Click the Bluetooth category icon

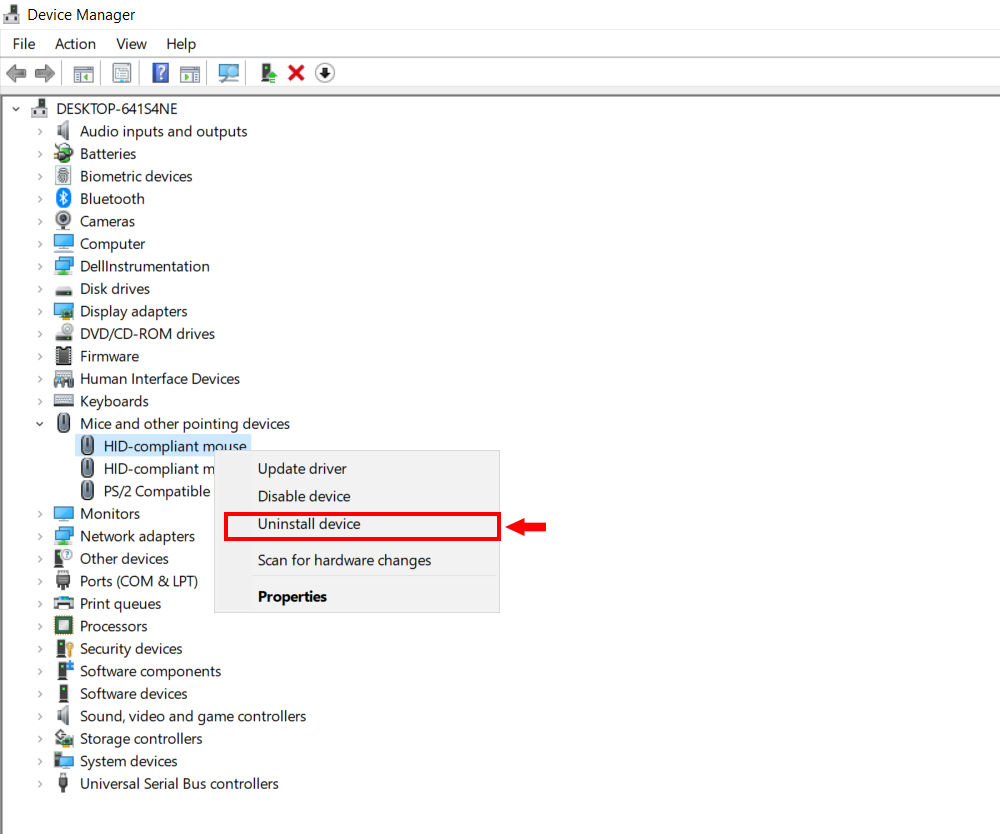[x=64, y=199]
